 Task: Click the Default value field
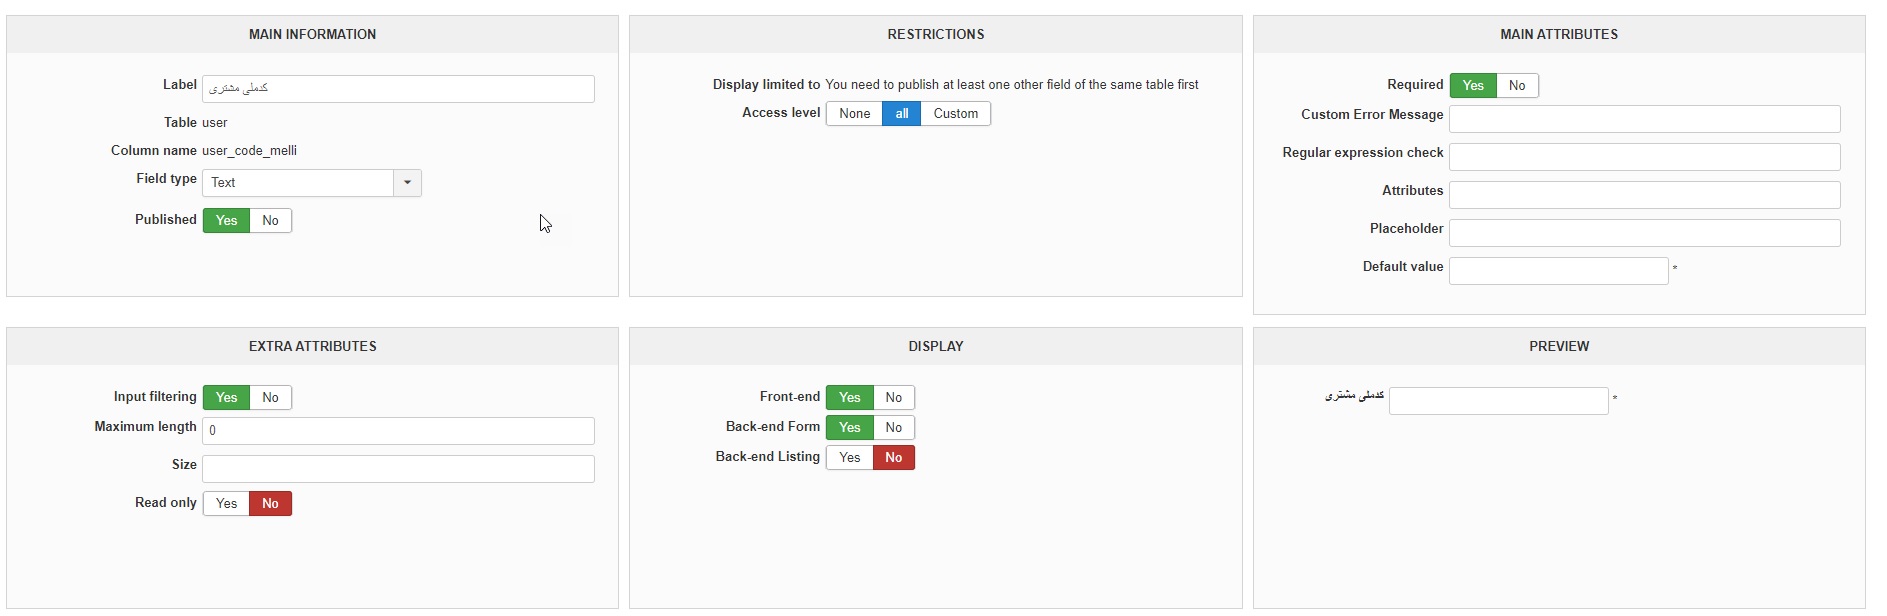pyautogui.click(x=1558, y=271)
